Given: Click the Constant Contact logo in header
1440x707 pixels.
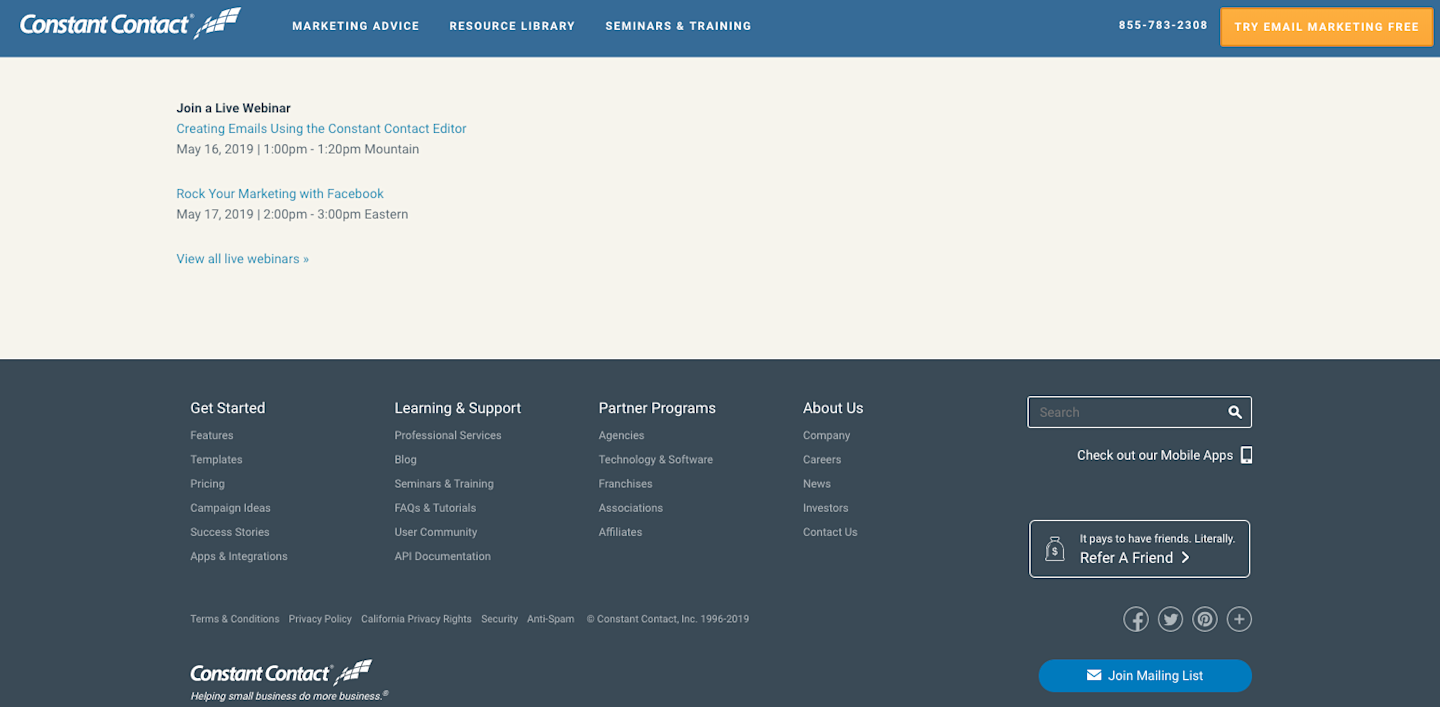Looking at the screenshot, I should pos(130,23).
